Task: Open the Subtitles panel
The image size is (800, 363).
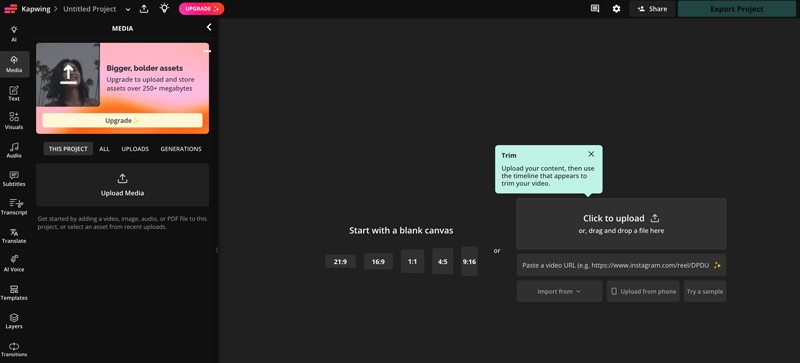Action: [14, 179]
